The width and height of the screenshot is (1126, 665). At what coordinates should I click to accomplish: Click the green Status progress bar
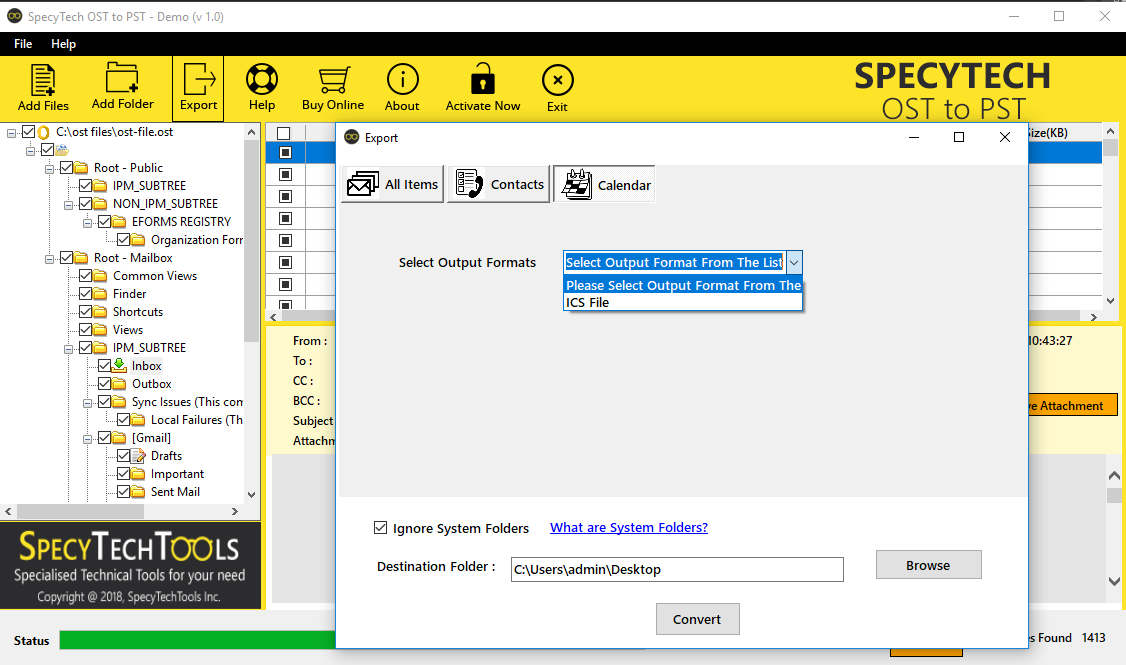(197, 640)
